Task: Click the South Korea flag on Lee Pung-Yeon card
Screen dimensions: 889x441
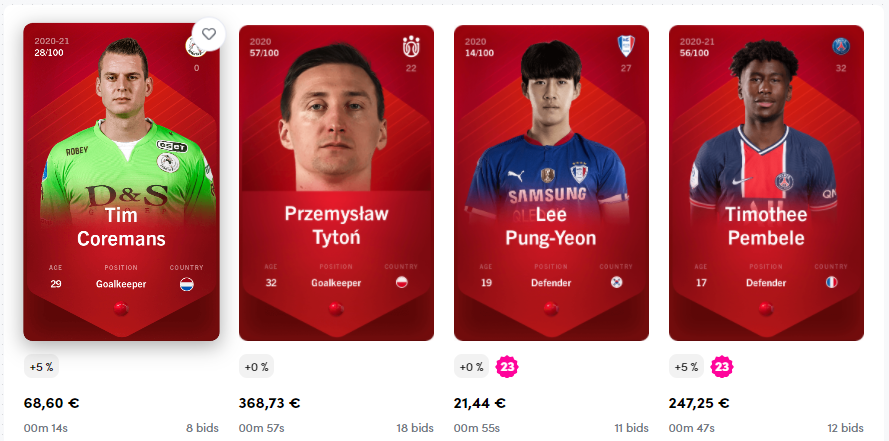Action: (x=616, y=282)
